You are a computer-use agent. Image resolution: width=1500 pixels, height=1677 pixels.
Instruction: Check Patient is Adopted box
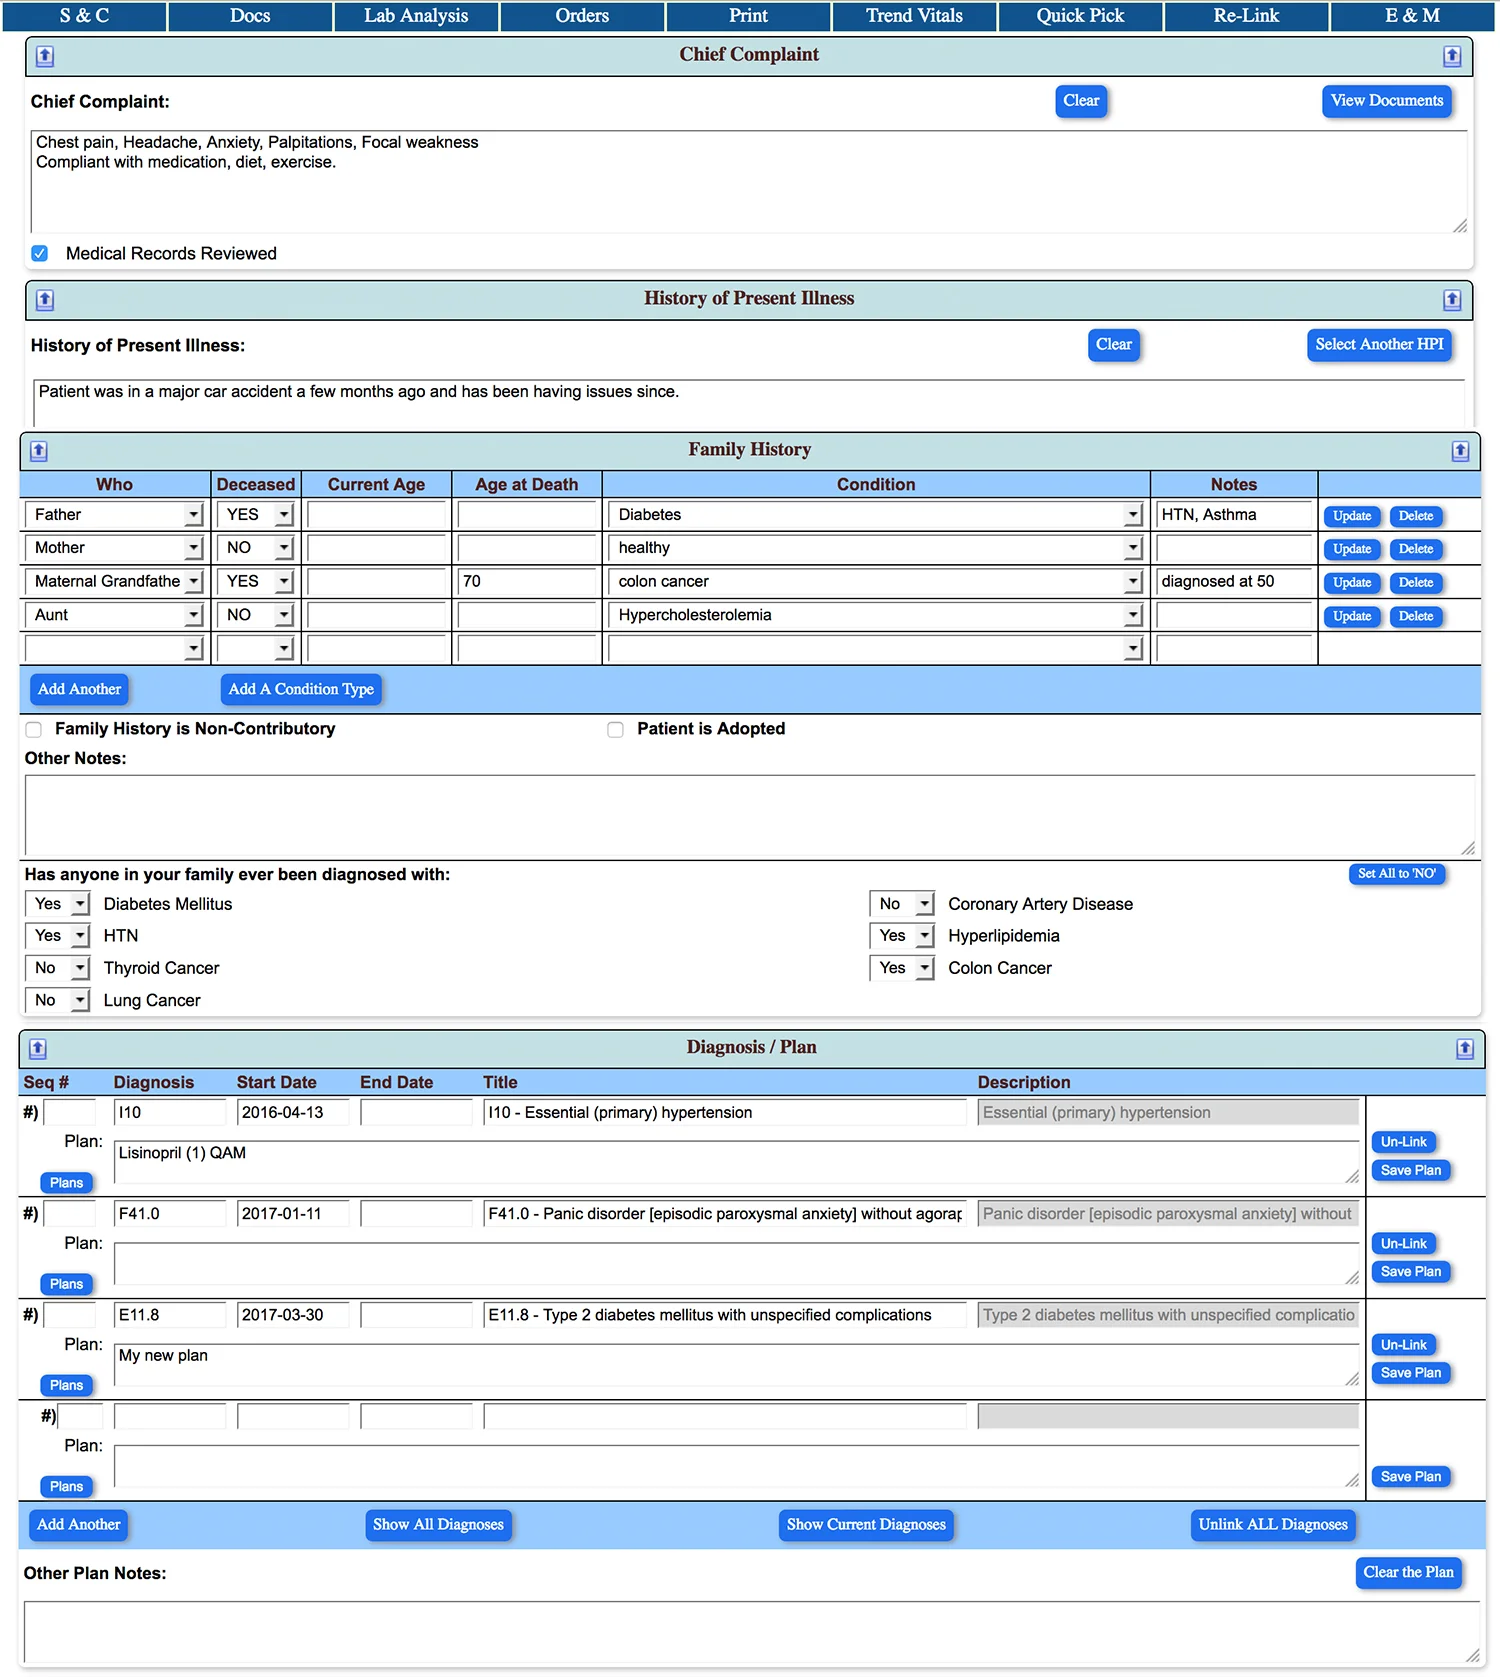coord(615,729)
